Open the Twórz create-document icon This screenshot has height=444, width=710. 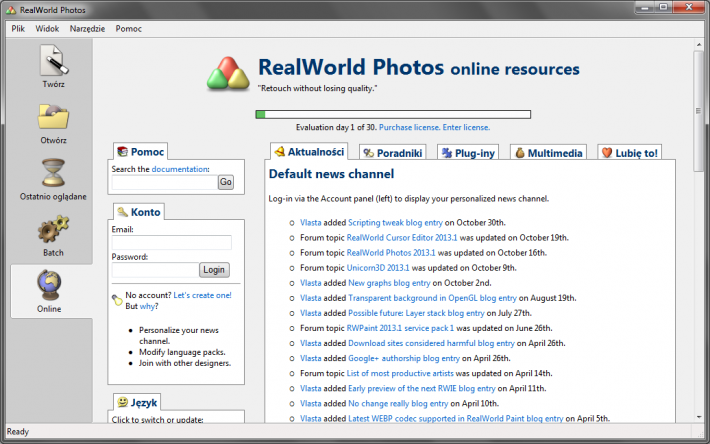tap(53, 60)
